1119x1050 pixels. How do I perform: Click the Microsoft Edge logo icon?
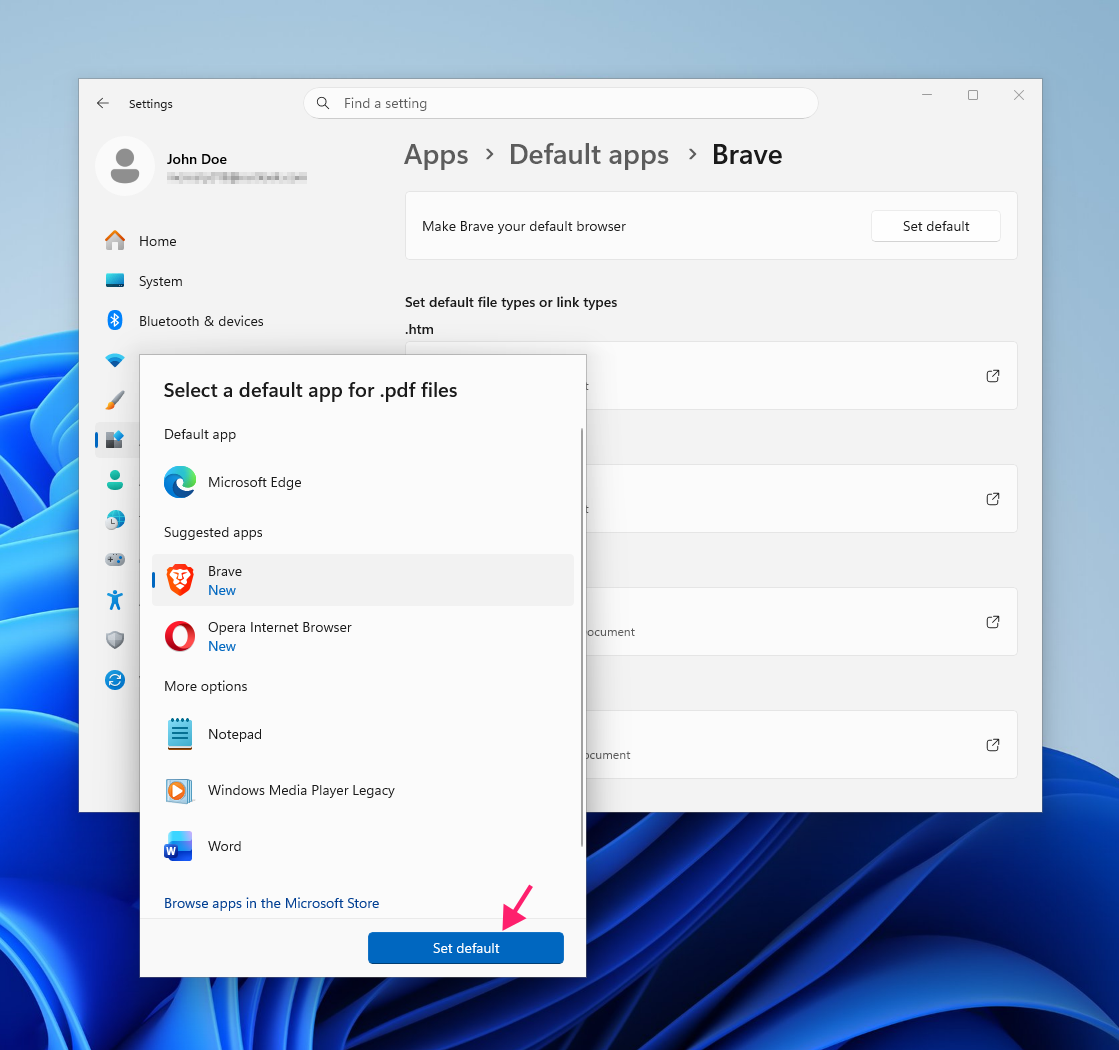tap(180, 483)
